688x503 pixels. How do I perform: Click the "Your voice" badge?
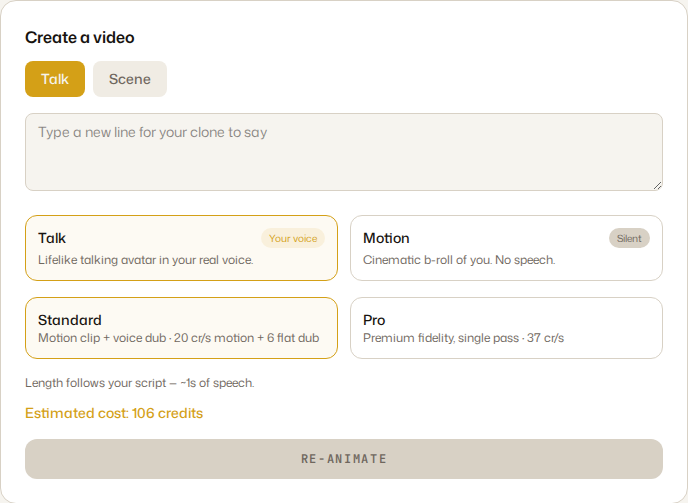pyautogui.click(x=293, y=238)
